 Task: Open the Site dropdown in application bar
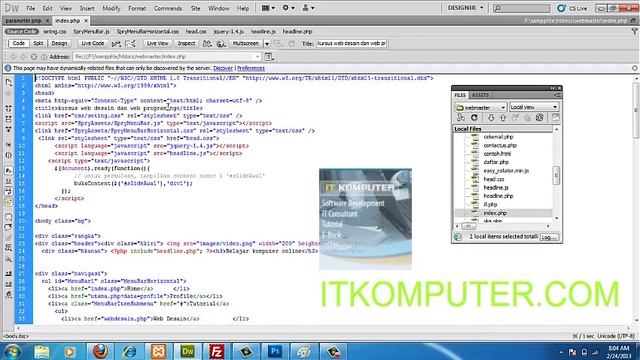pyautogui.click(x=308, y=8)
